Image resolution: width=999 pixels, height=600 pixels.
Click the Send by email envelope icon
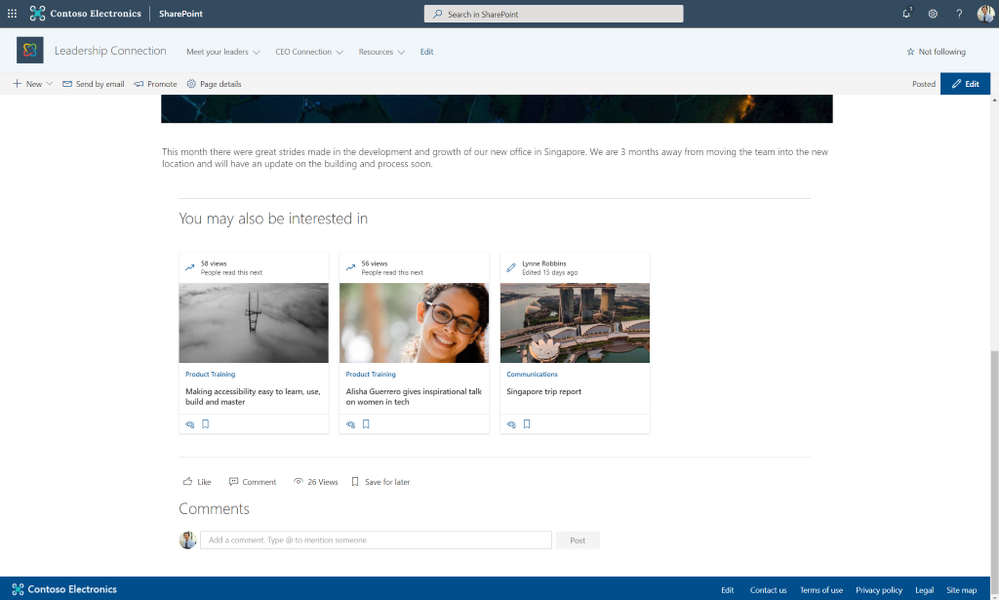[67, 83]
